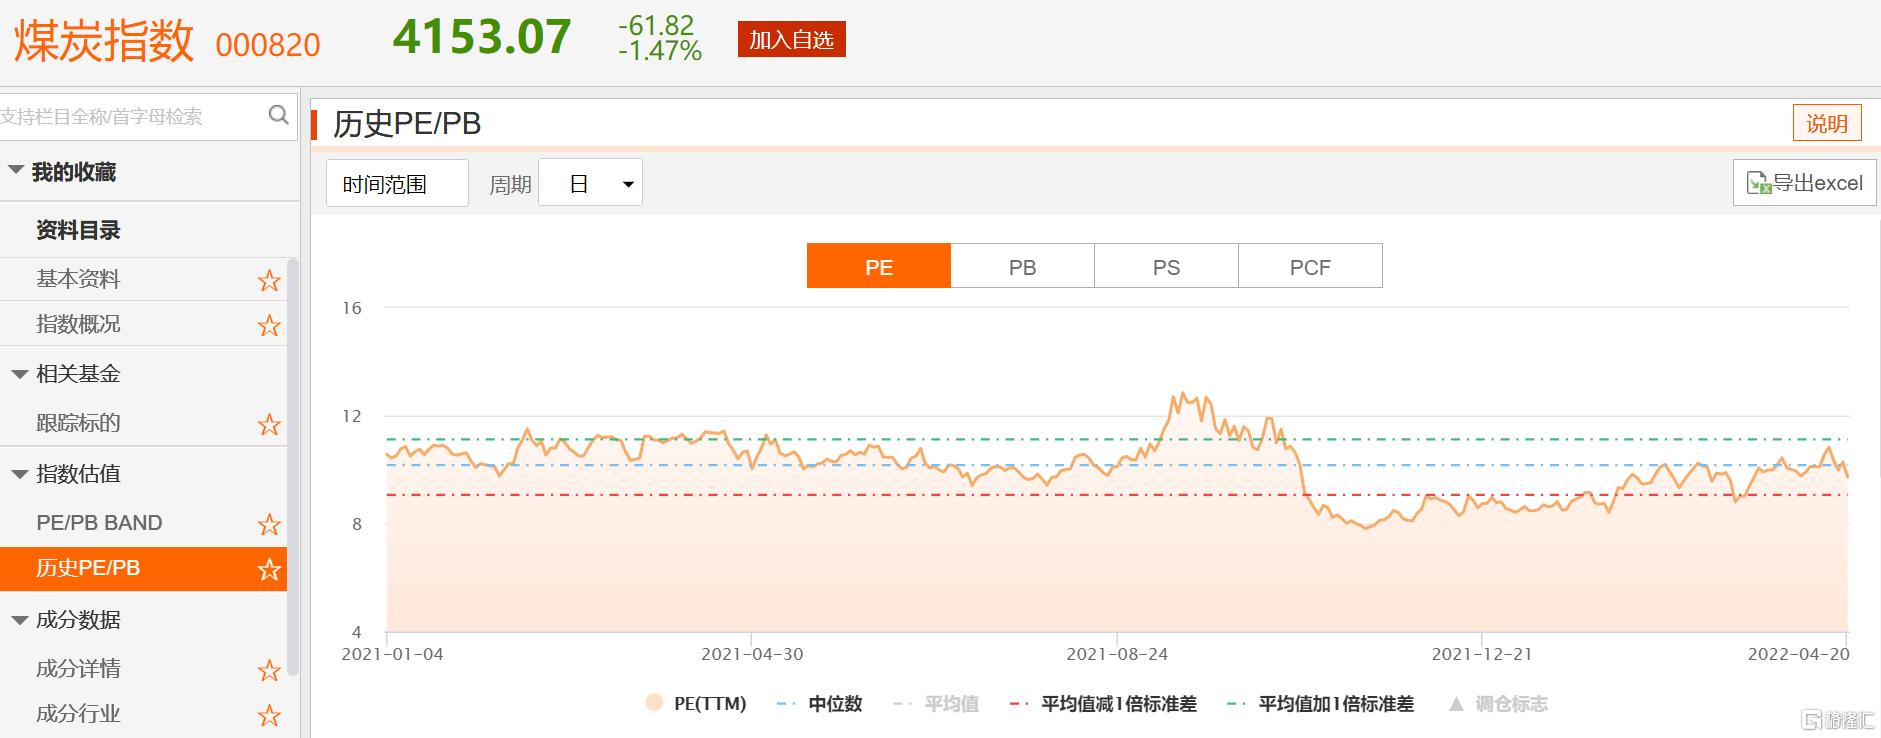
Task: Toggle 中位数 line in legend
Action: coord(819,703)
